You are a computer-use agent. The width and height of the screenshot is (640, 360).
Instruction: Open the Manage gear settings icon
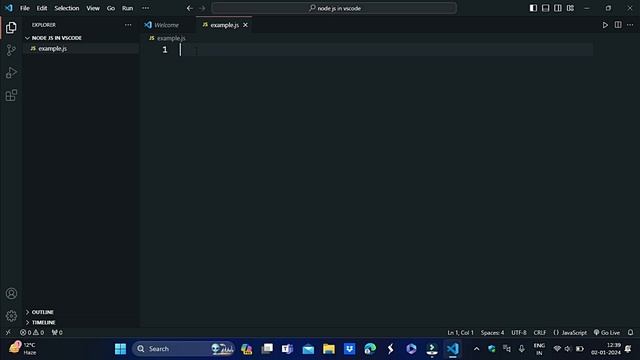tap(11, 316)
